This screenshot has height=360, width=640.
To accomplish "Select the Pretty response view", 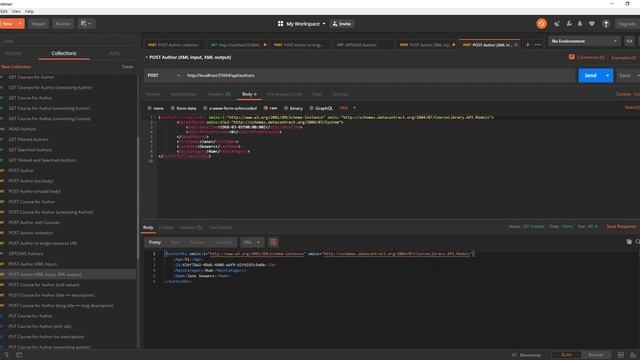I will [x=155, y=242].
